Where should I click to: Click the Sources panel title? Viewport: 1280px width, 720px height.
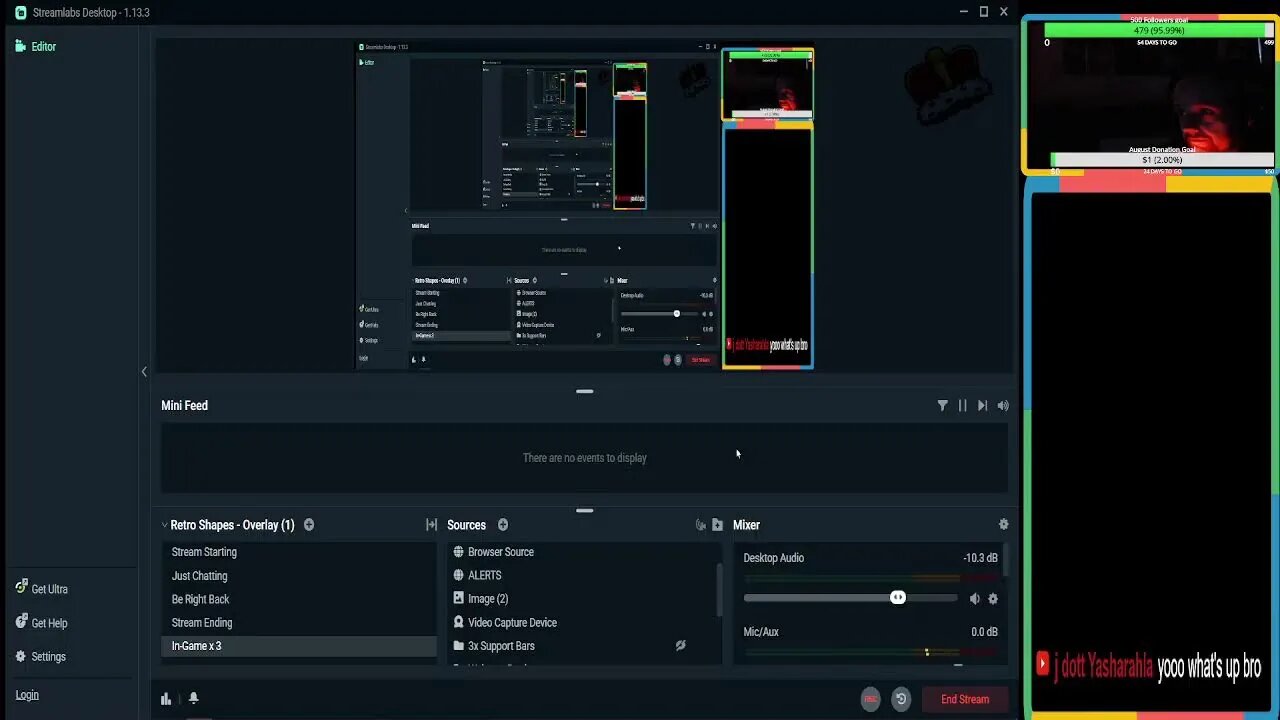466,525
